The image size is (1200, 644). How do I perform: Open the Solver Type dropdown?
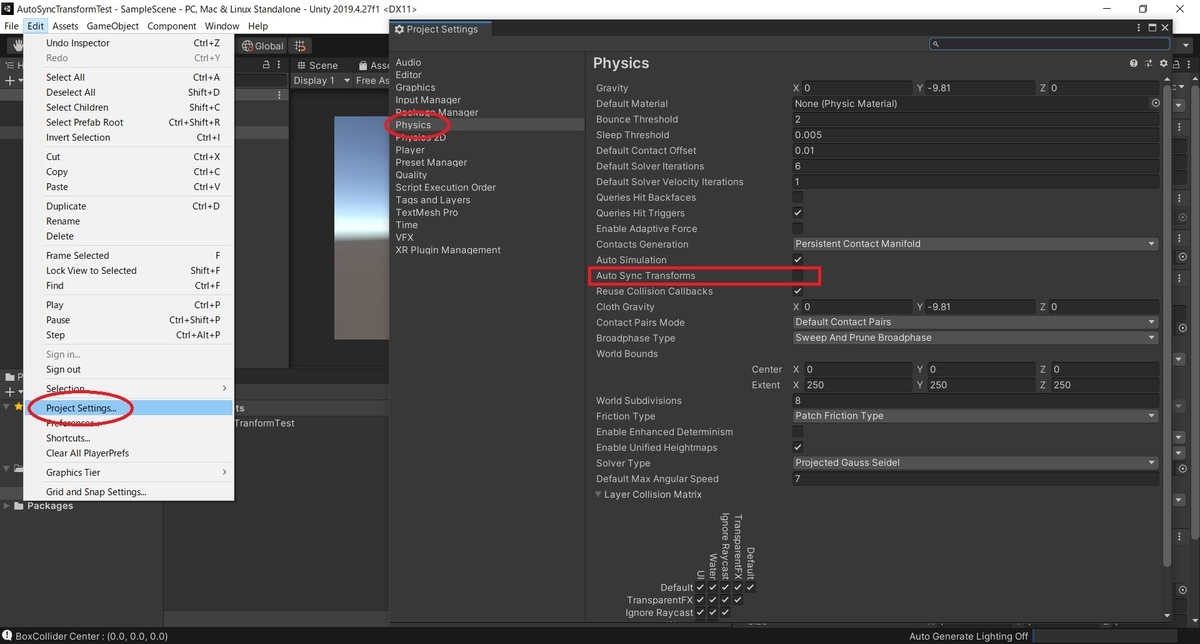[x=975, y=463]
